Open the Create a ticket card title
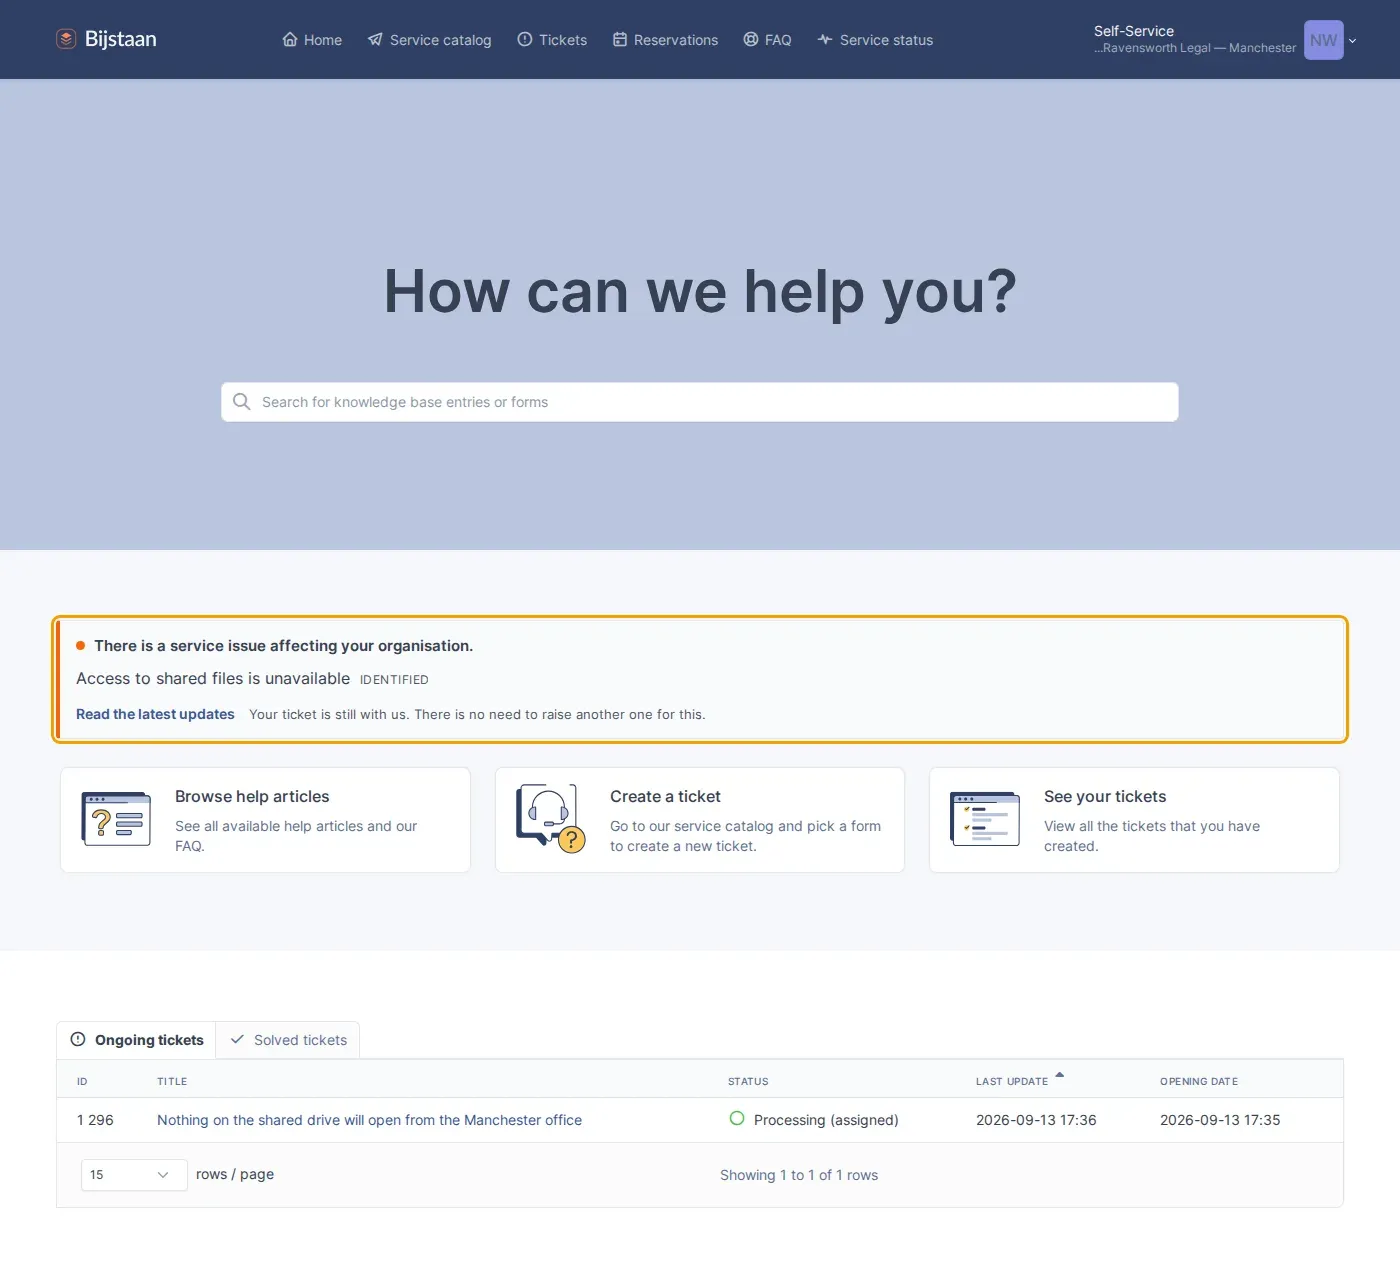This screenshot has height=1279, width=1400. (665, 796)
